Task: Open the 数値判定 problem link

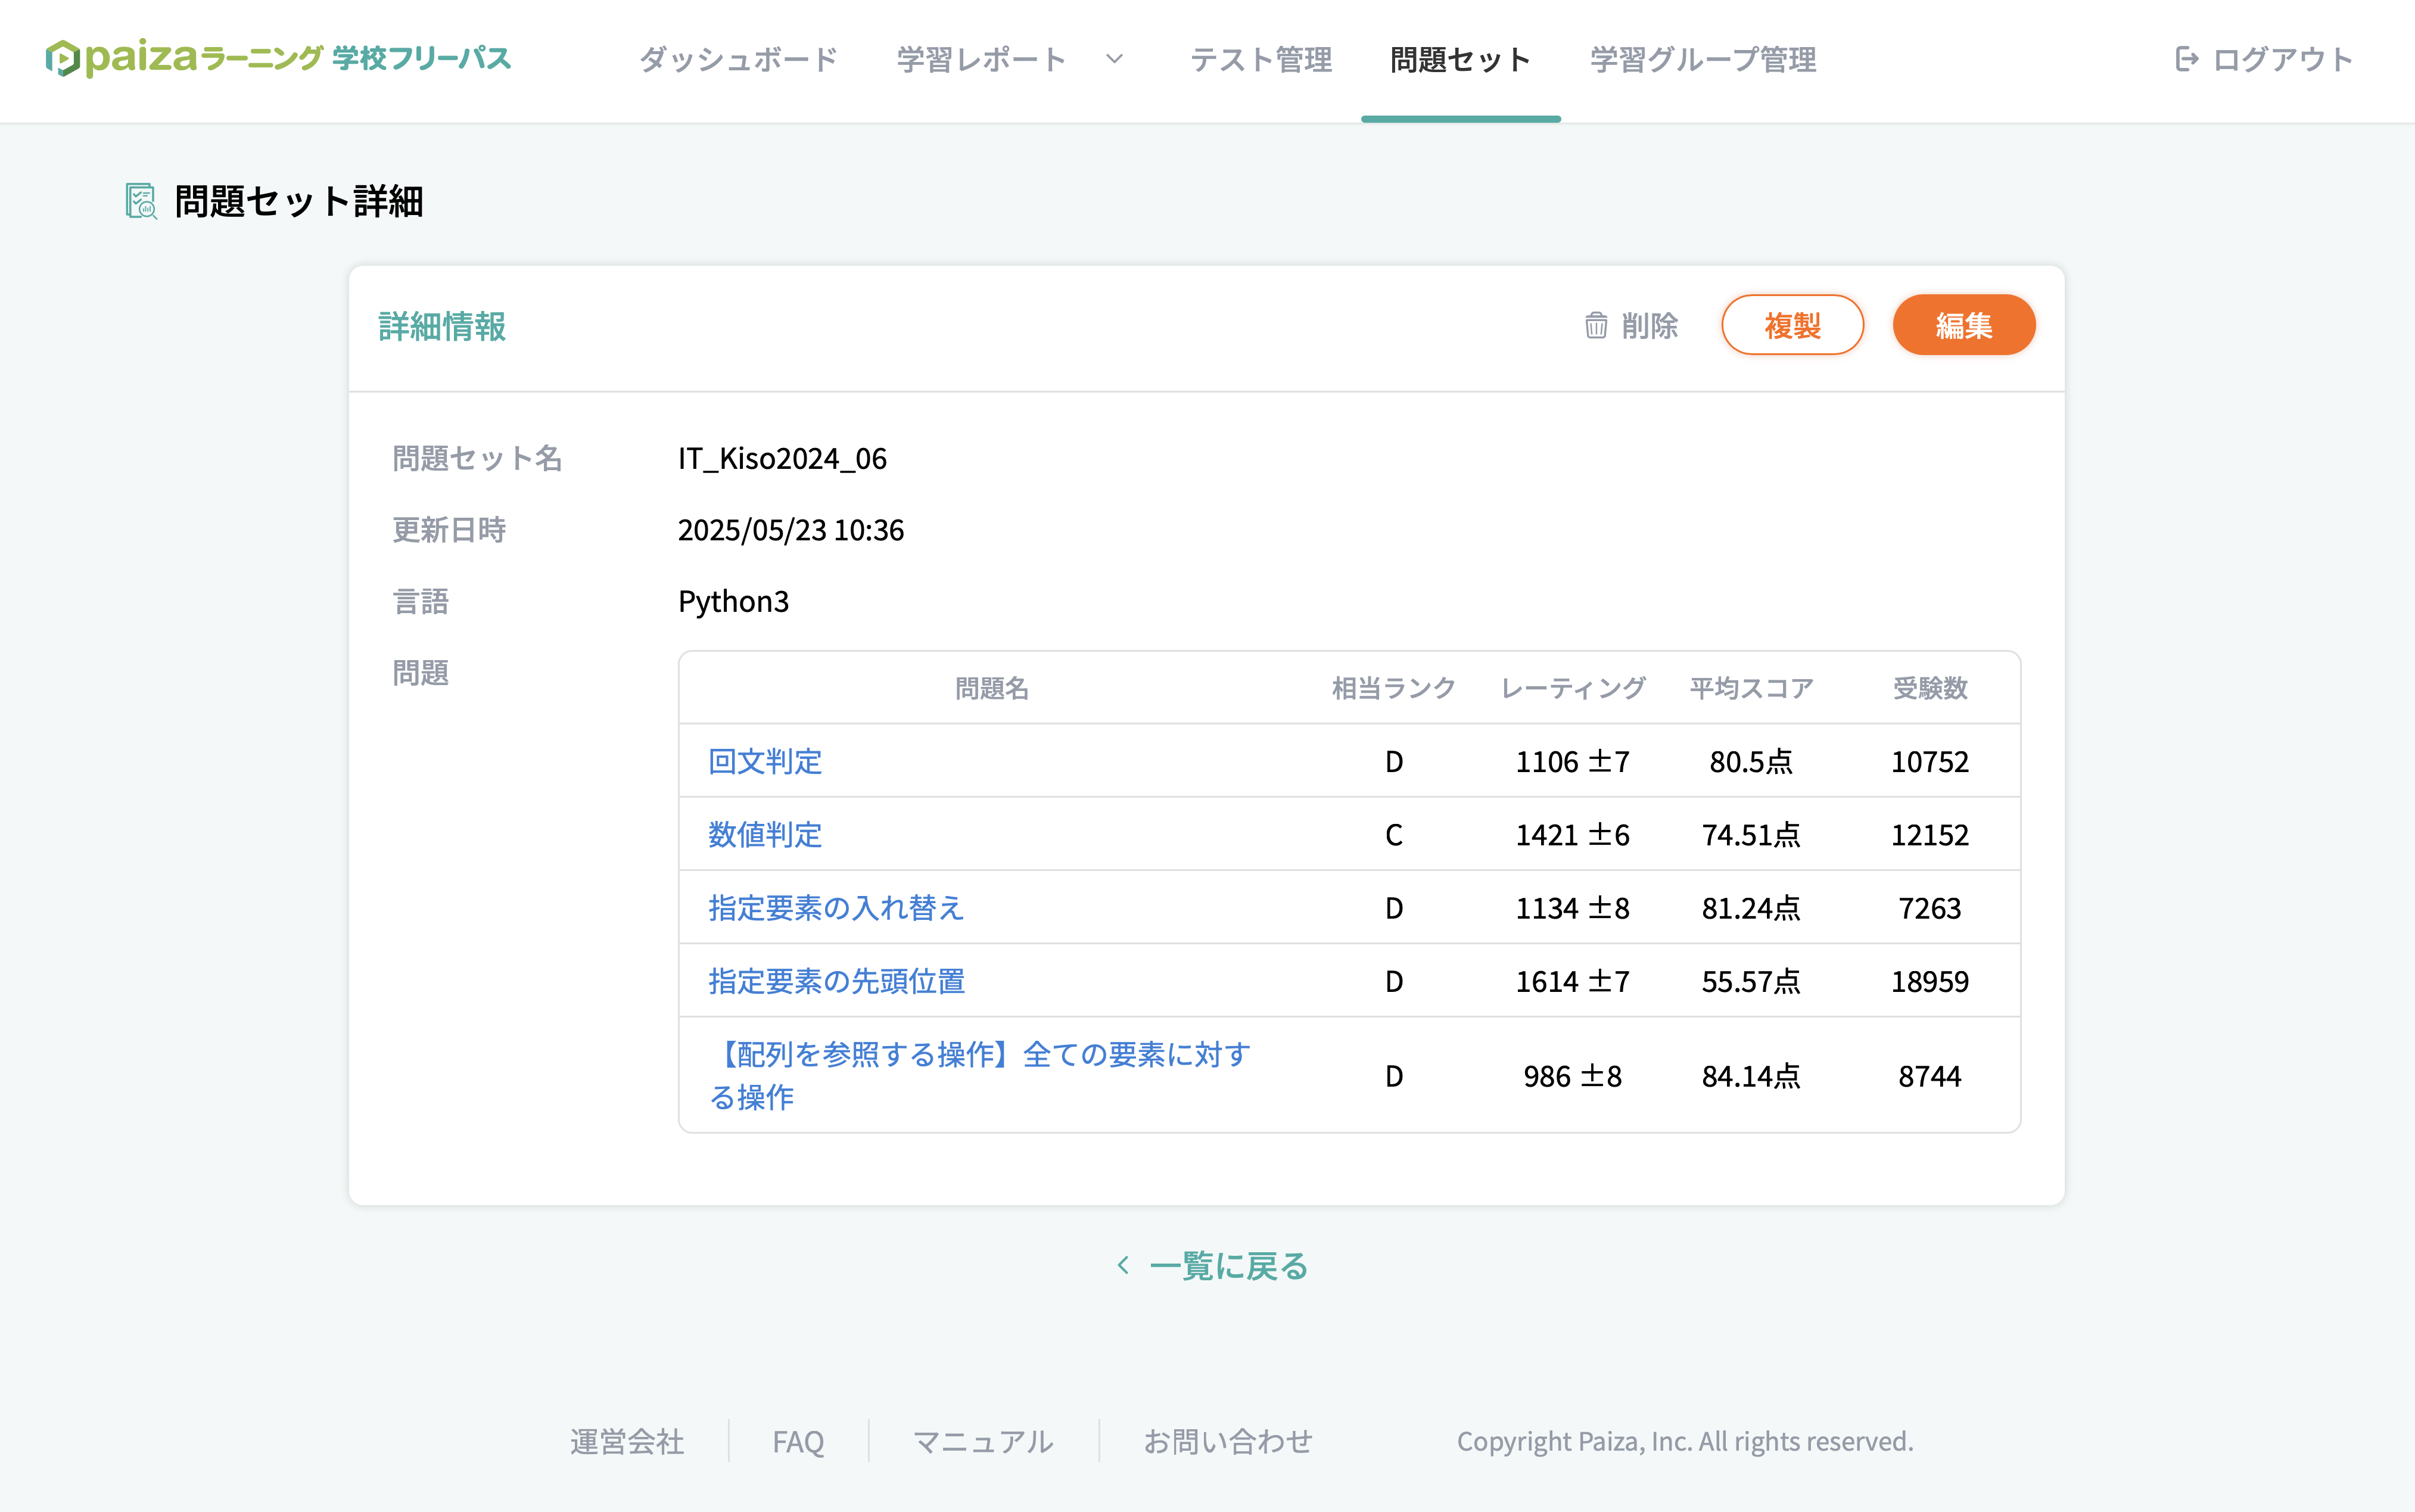Action: (764, 834)
